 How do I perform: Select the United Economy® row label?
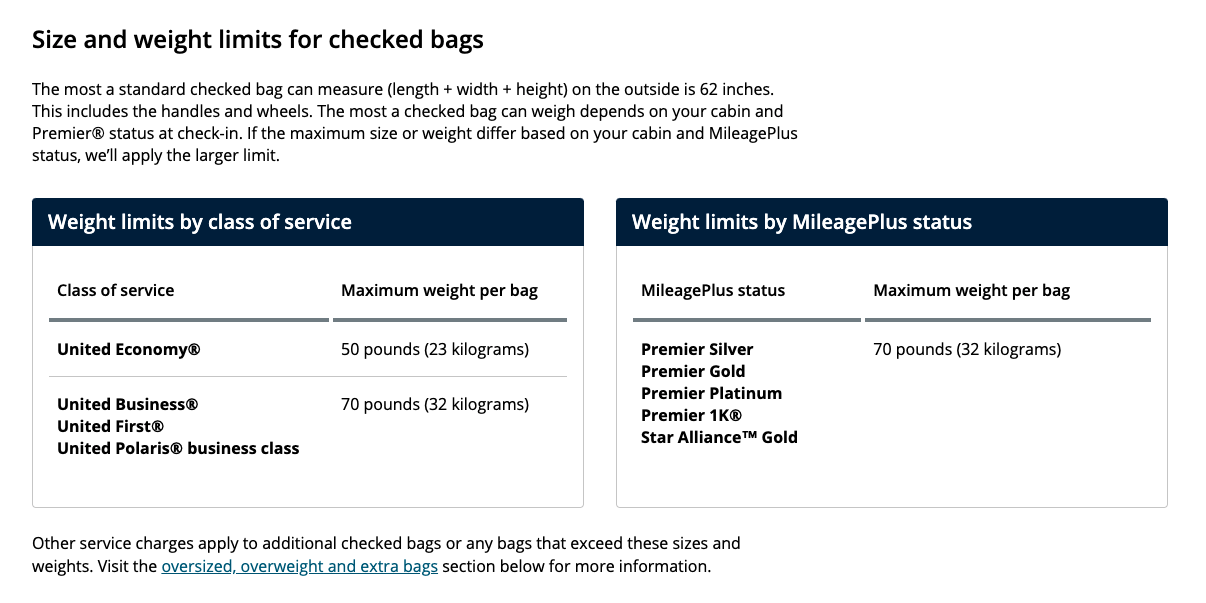tap(129, 349)
